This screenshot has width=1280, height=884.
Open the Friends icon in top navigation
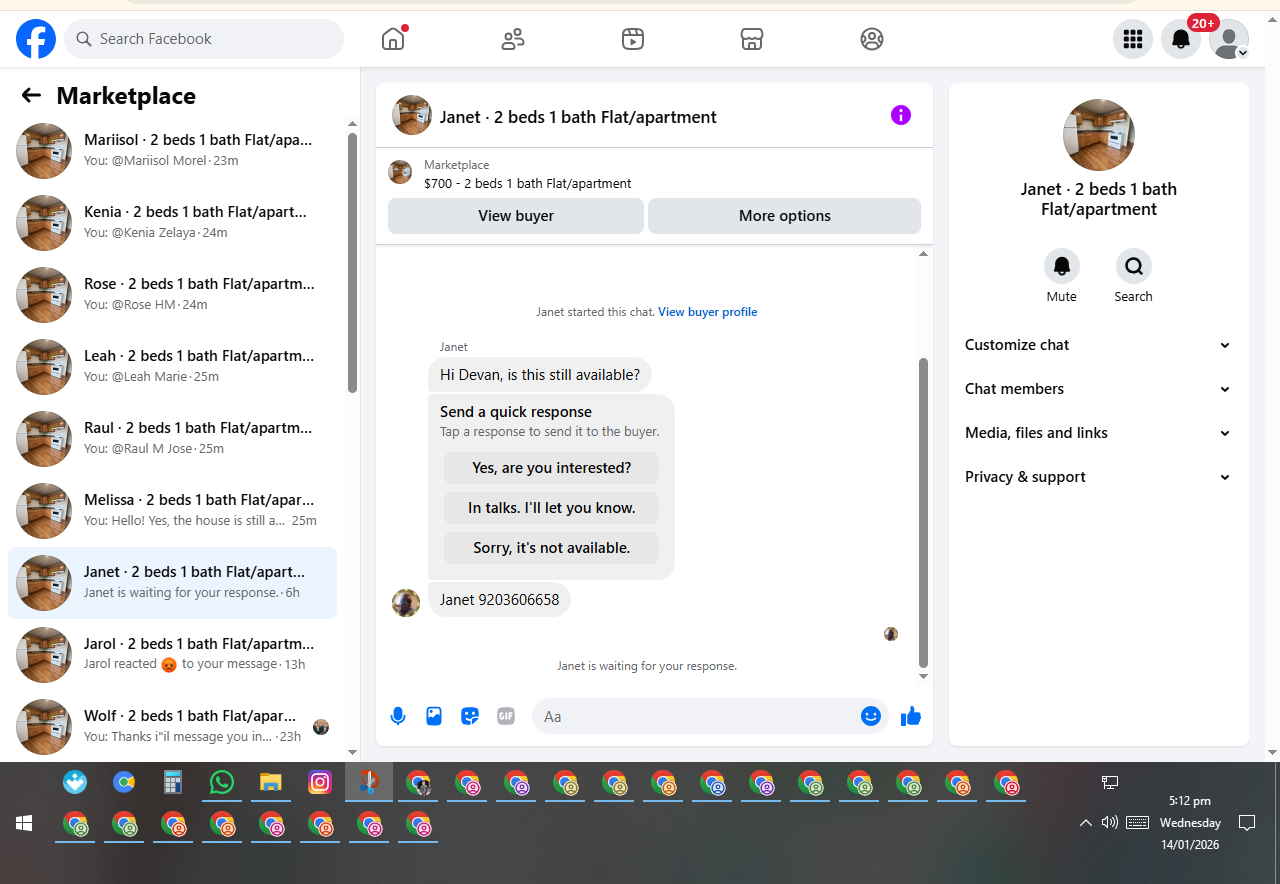pyautogui.click(x=513, y=39)
